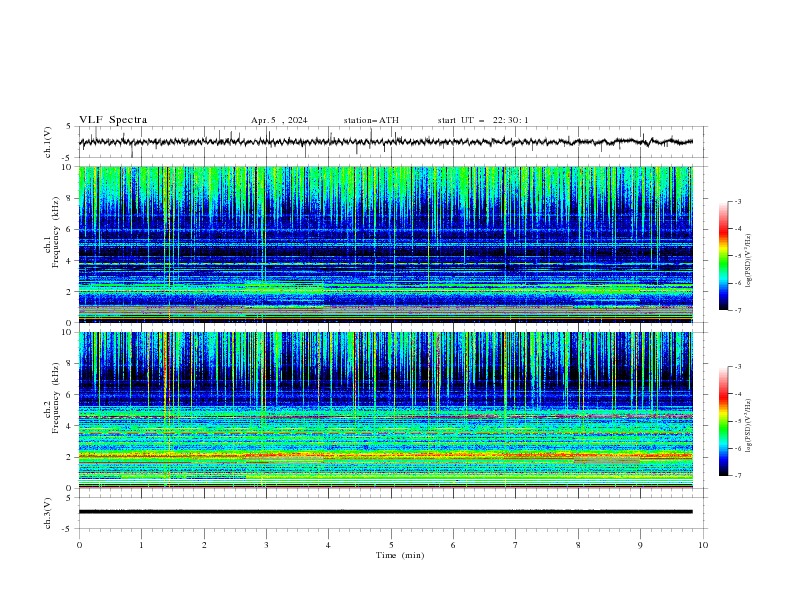Select the "Apr. 5 , 2024" date text
The image size is (792, 612).
279,120
